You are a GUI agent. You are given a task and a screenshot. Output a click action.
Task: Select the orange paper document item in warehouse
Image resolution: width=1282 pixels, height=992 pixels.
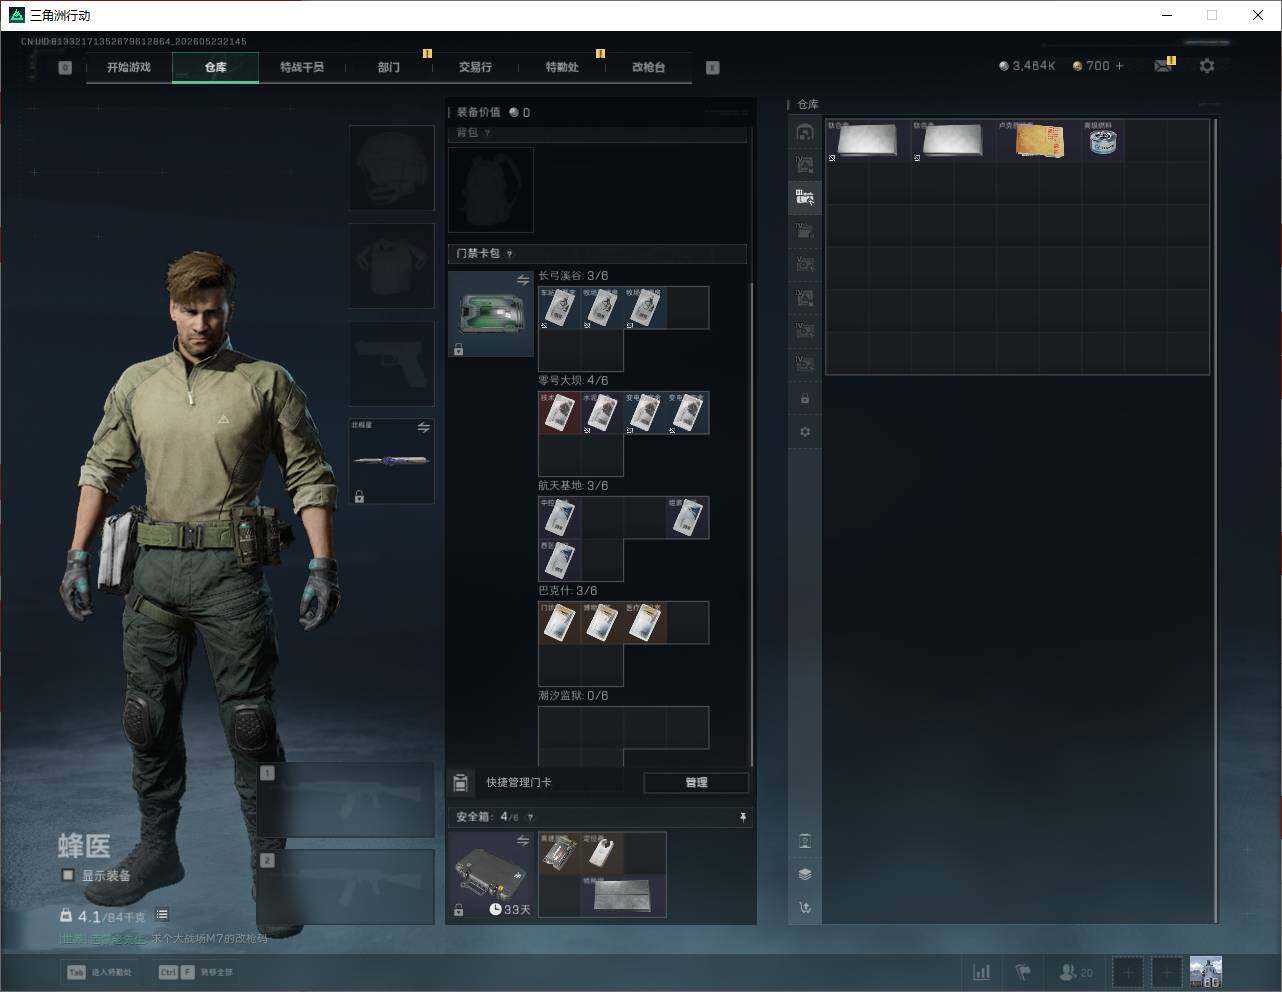(1039, 141)
